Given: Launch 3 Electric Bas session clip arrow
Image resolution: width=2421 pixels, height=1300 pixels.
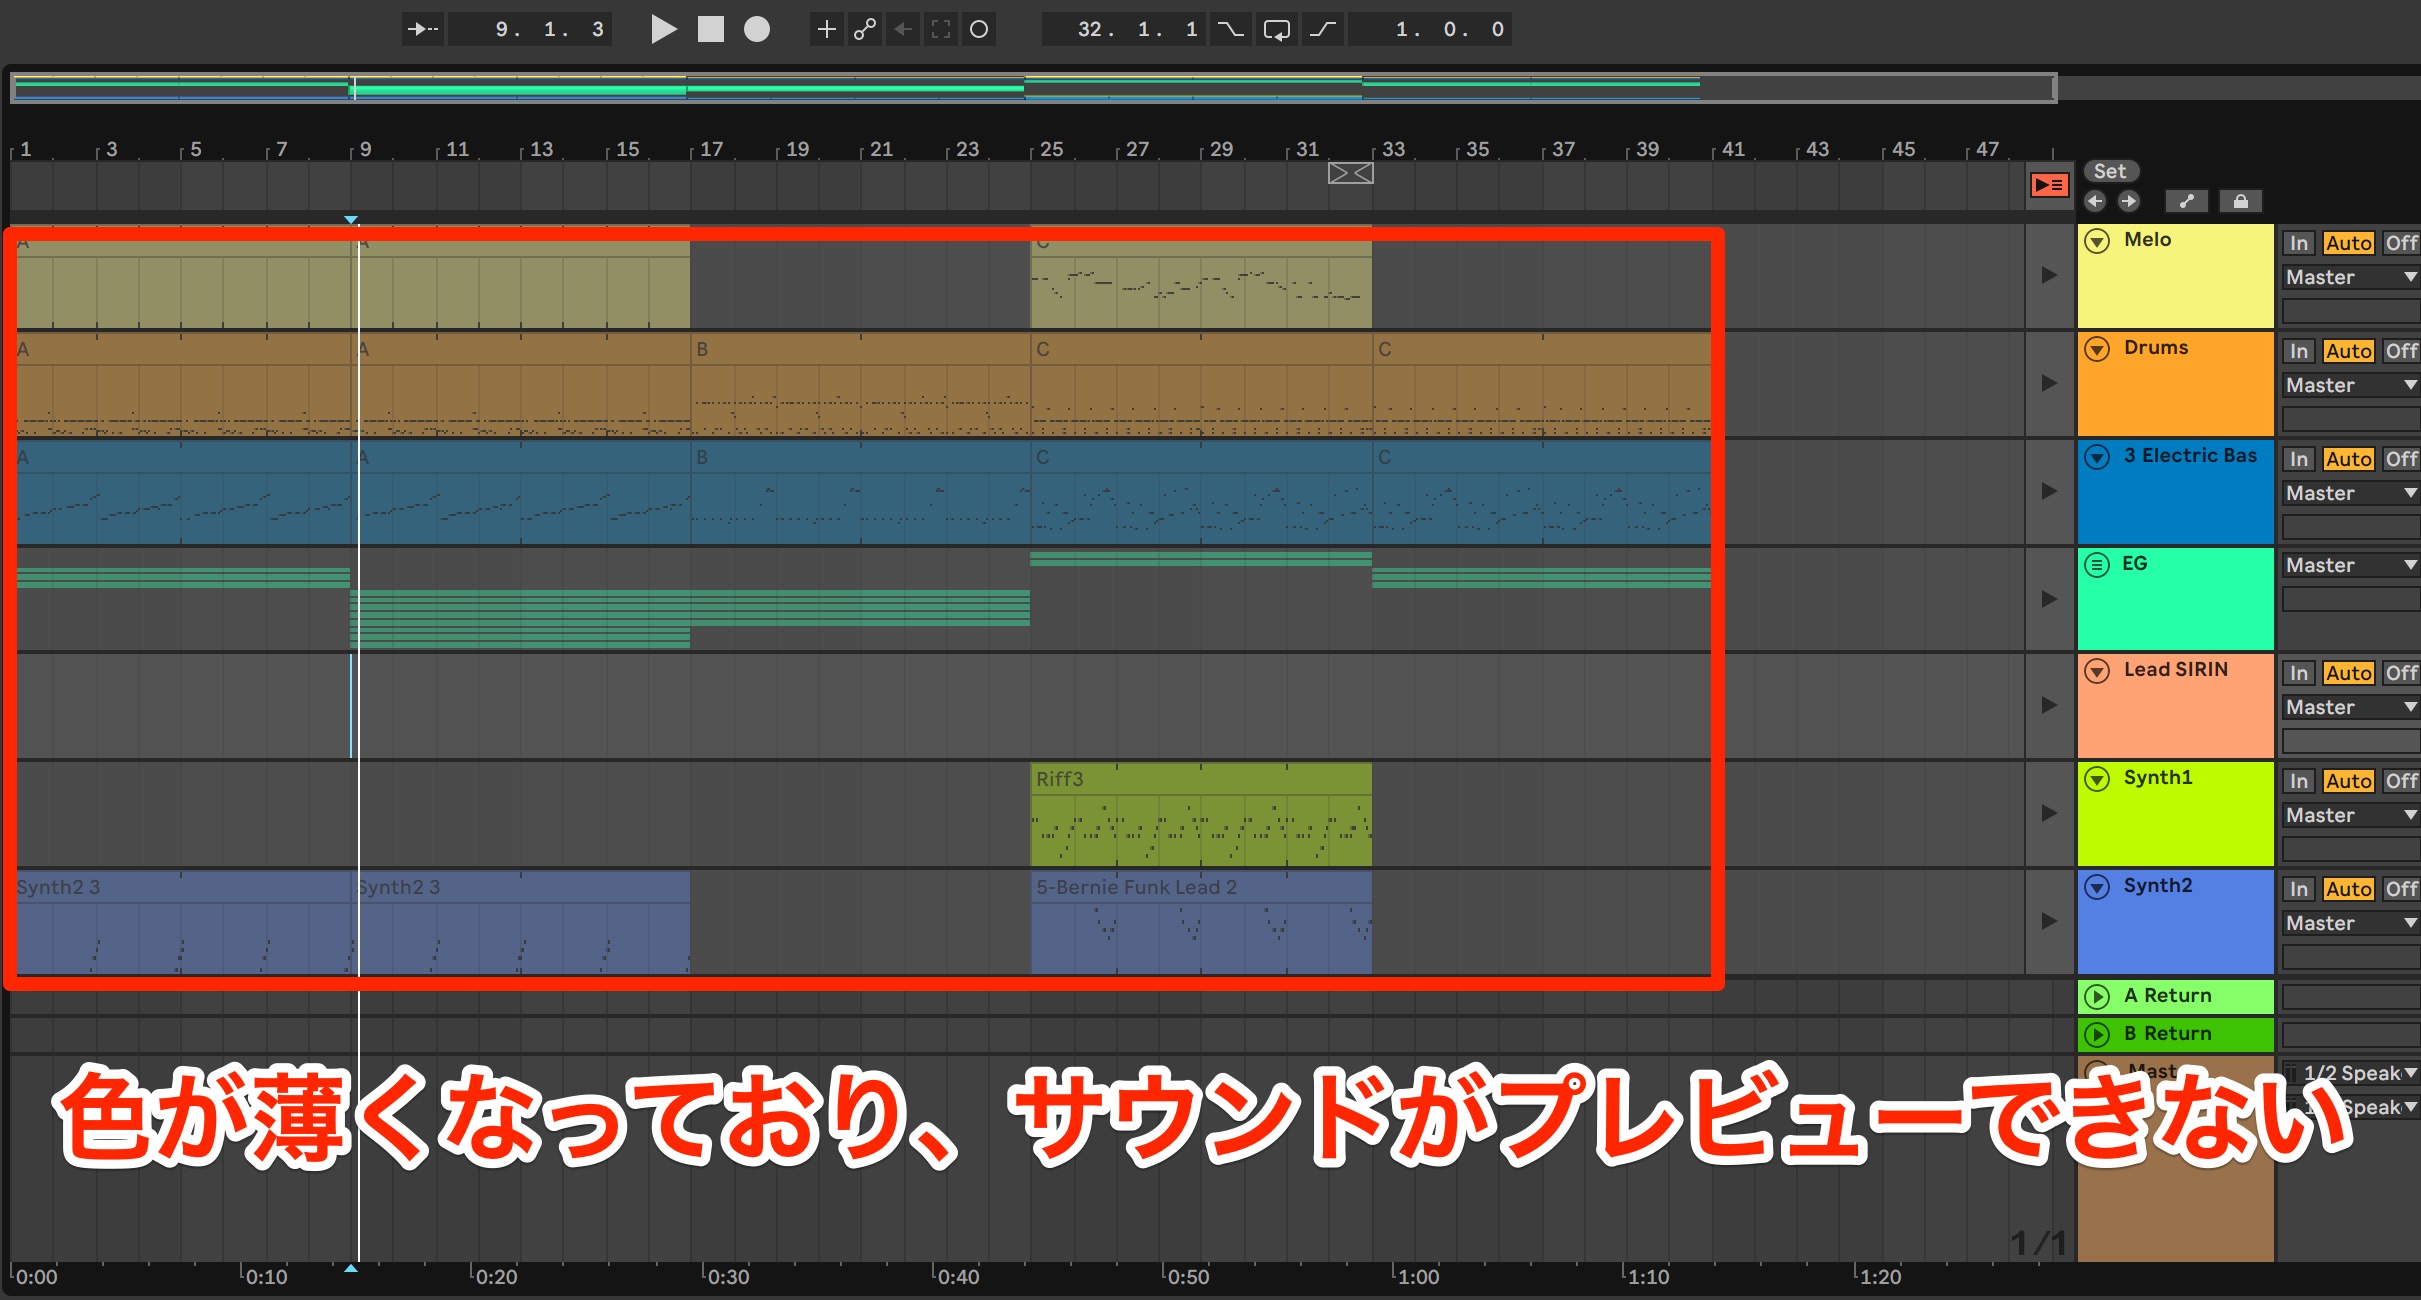Looking at the screenshot, I should pos(2049,491).
